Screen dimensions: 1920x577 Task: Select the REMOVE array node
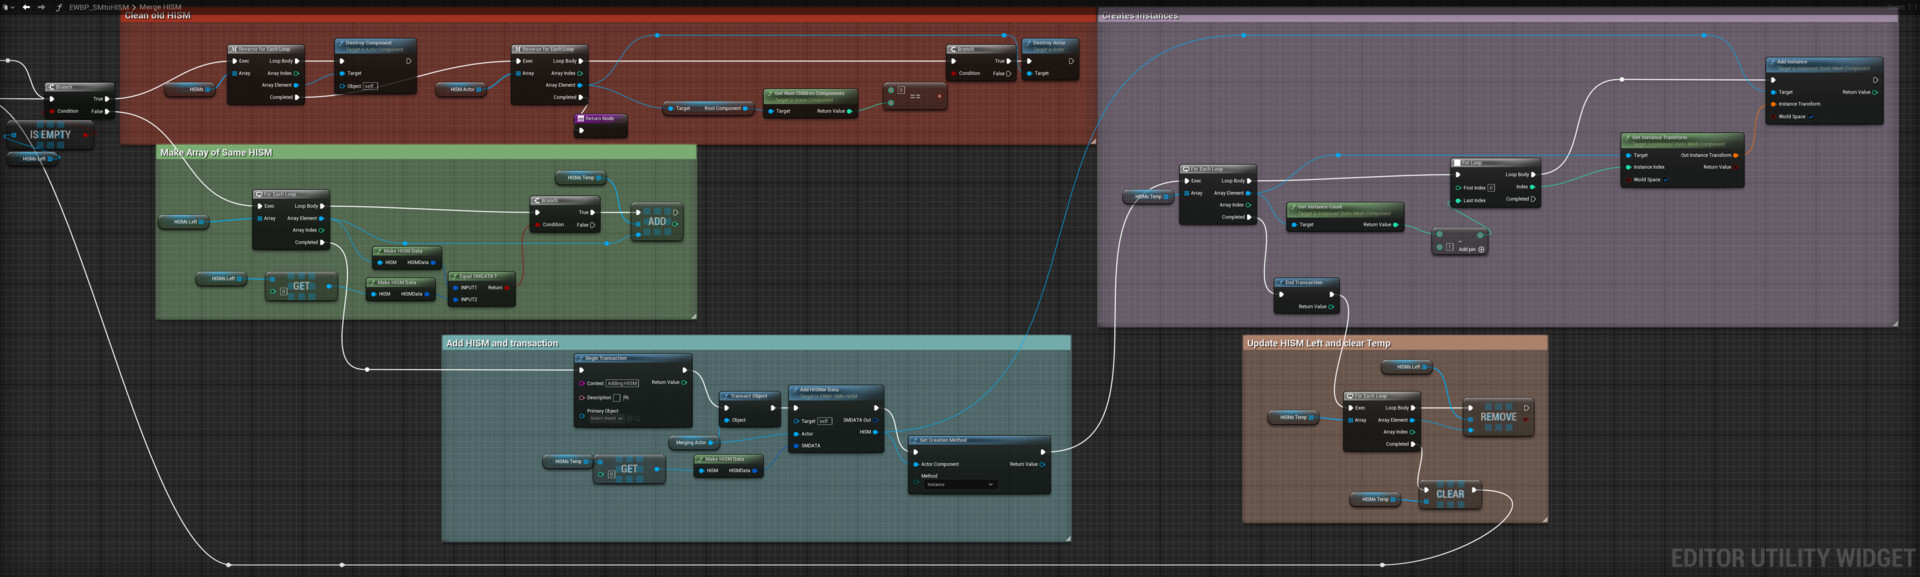[1498, 417]
